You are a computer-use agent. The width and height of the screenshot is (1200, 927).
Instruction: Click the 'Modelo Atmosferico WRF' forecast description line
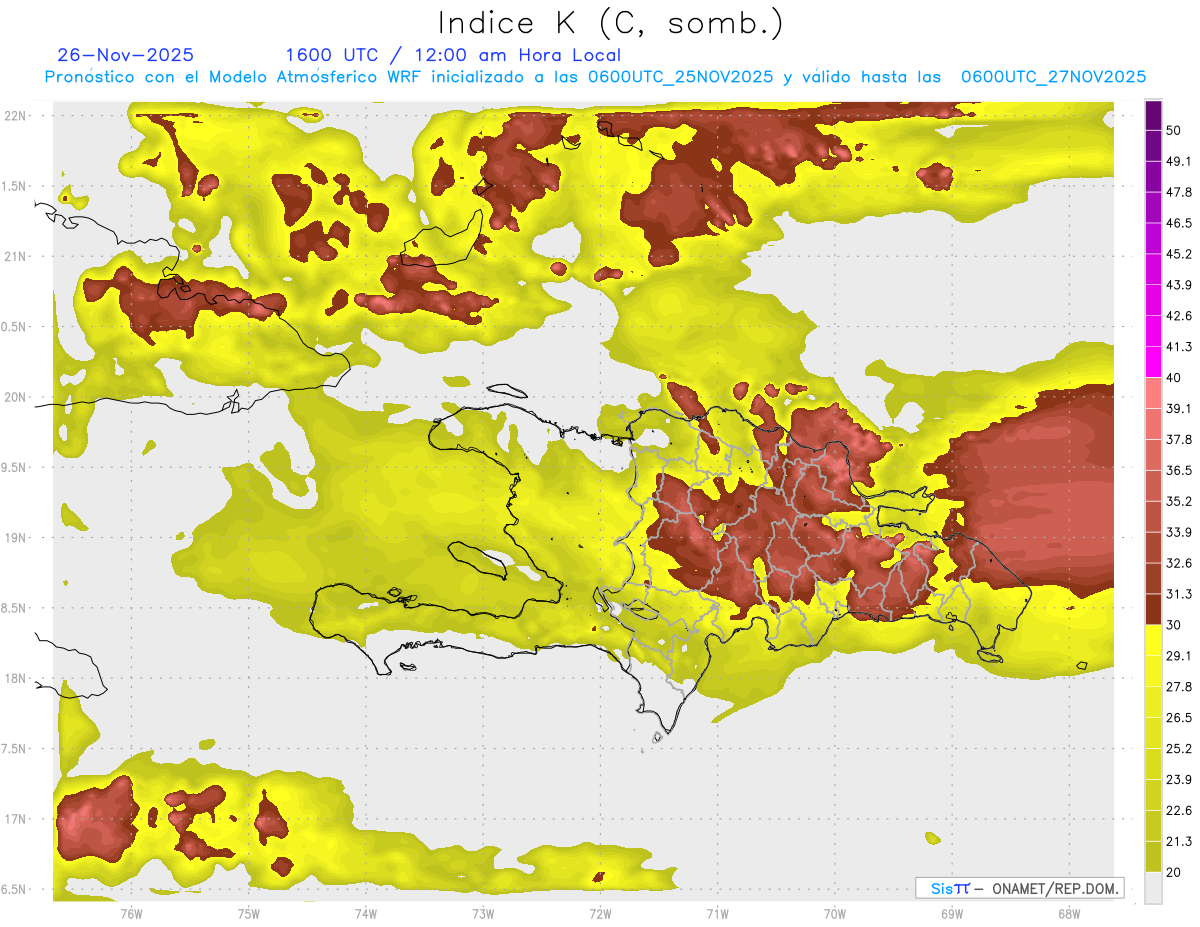tap(595, 76)
